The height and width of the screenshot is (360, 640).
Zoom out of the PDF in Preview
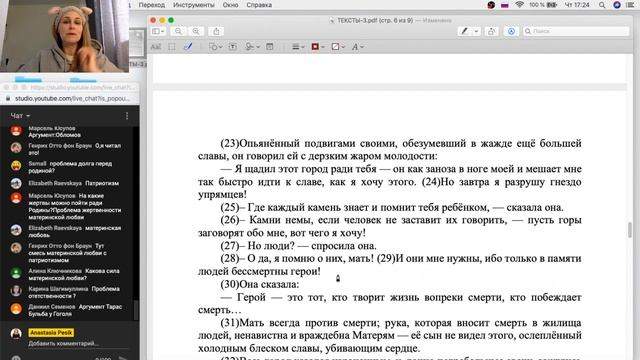tap(178, 31)
